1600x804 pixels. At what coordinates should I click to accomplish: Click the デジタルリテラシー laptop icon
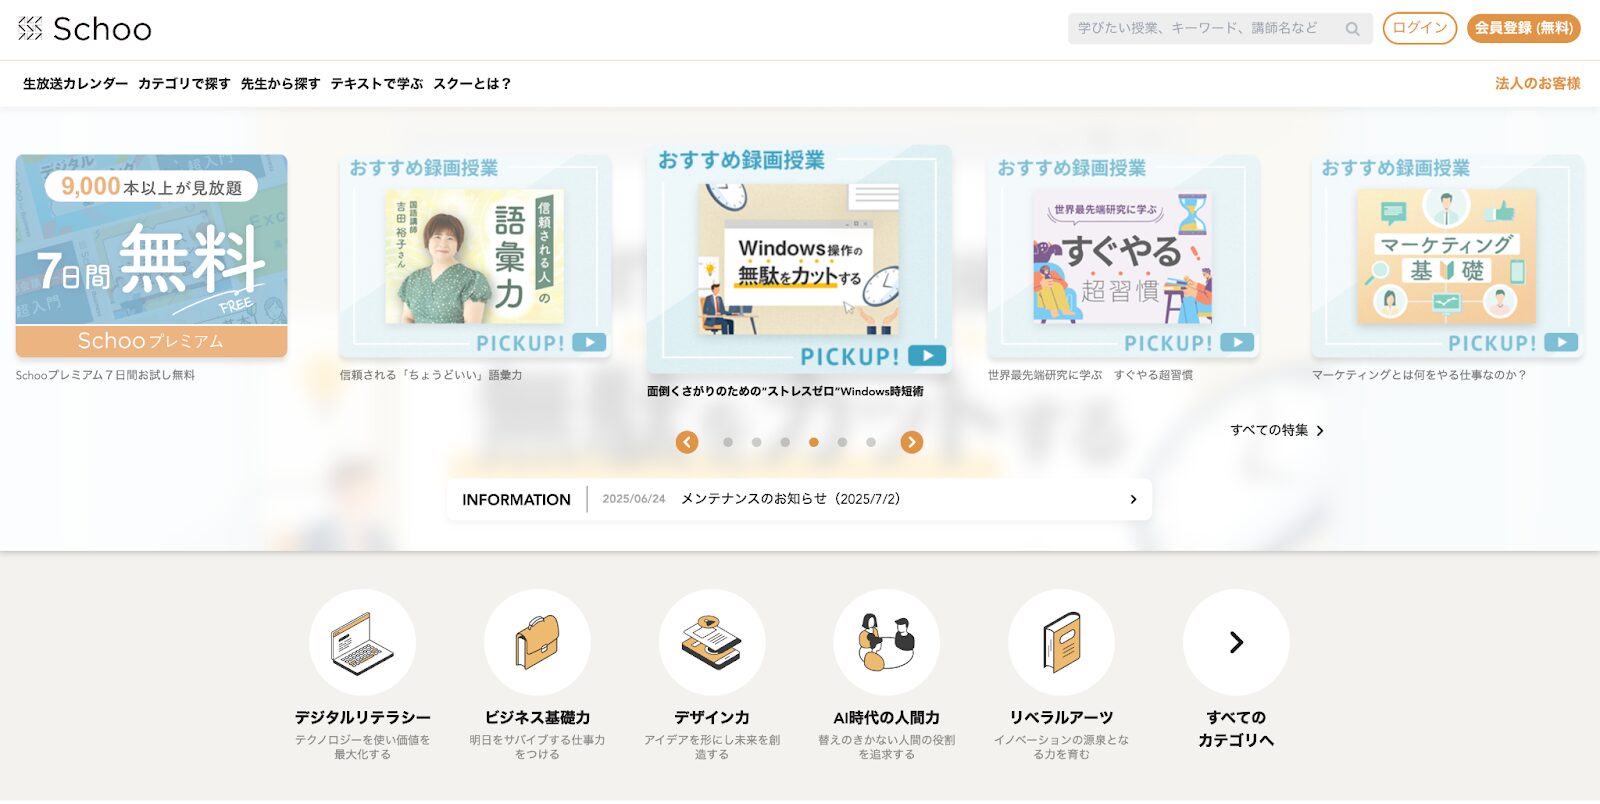[x=362, y=642]
